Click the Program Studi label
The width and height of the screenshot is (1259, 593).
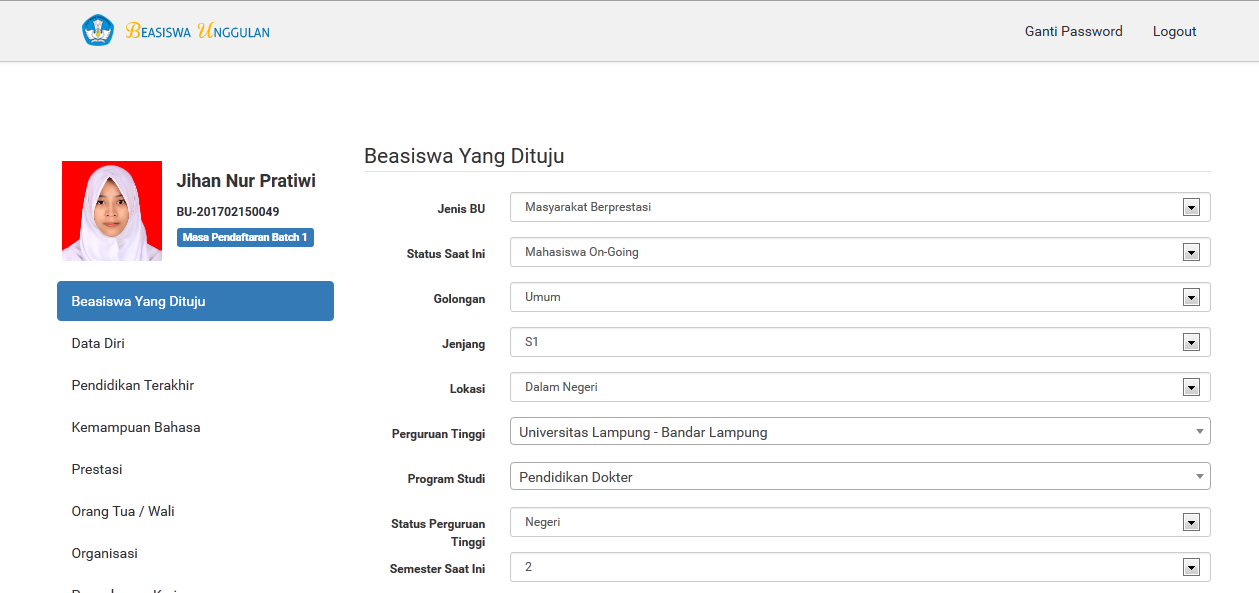click(446, 479)
